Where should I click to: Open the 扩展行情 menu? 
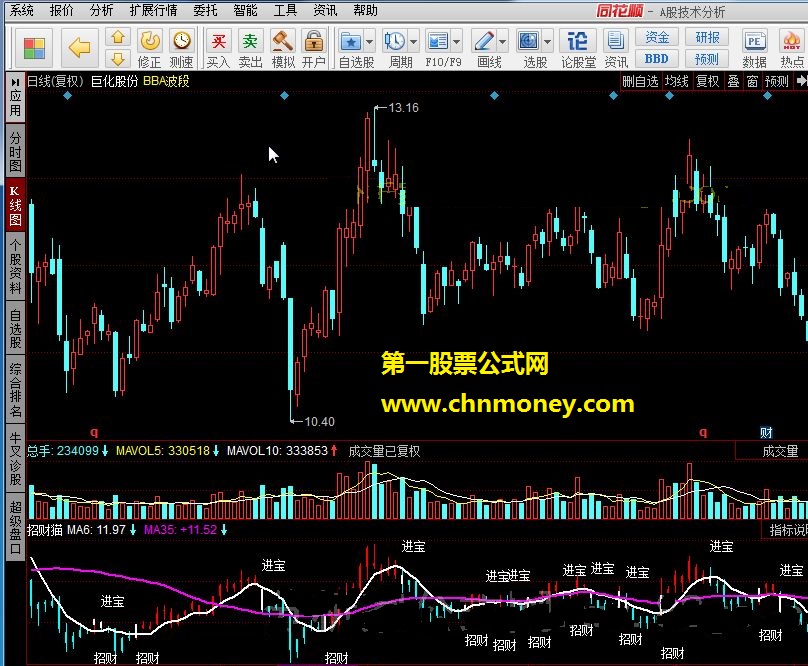153,10
